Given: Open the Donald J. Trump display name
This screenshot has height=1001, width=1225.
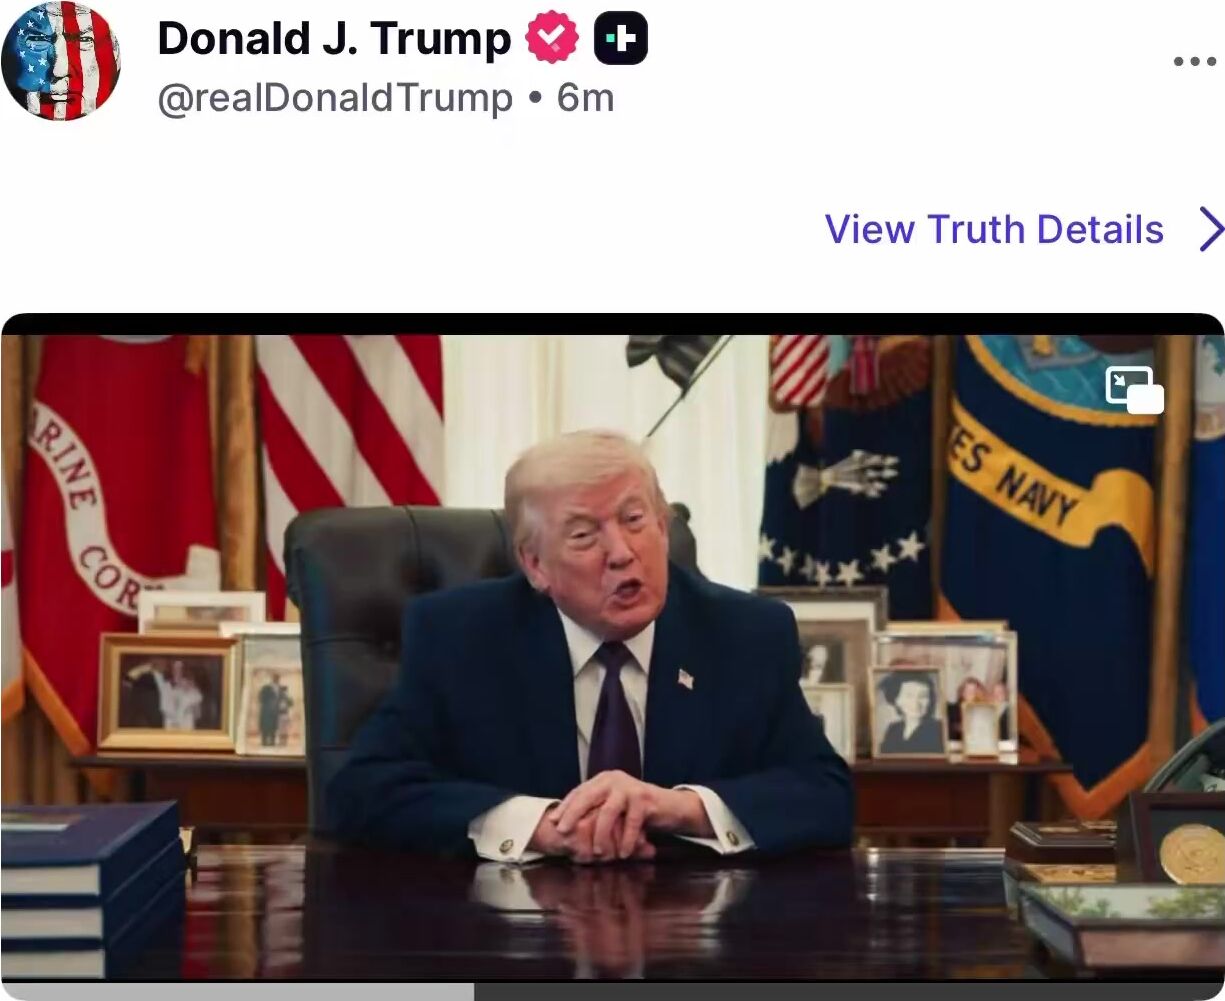Looking at the screenshot, I should click(x=334, y=39).
